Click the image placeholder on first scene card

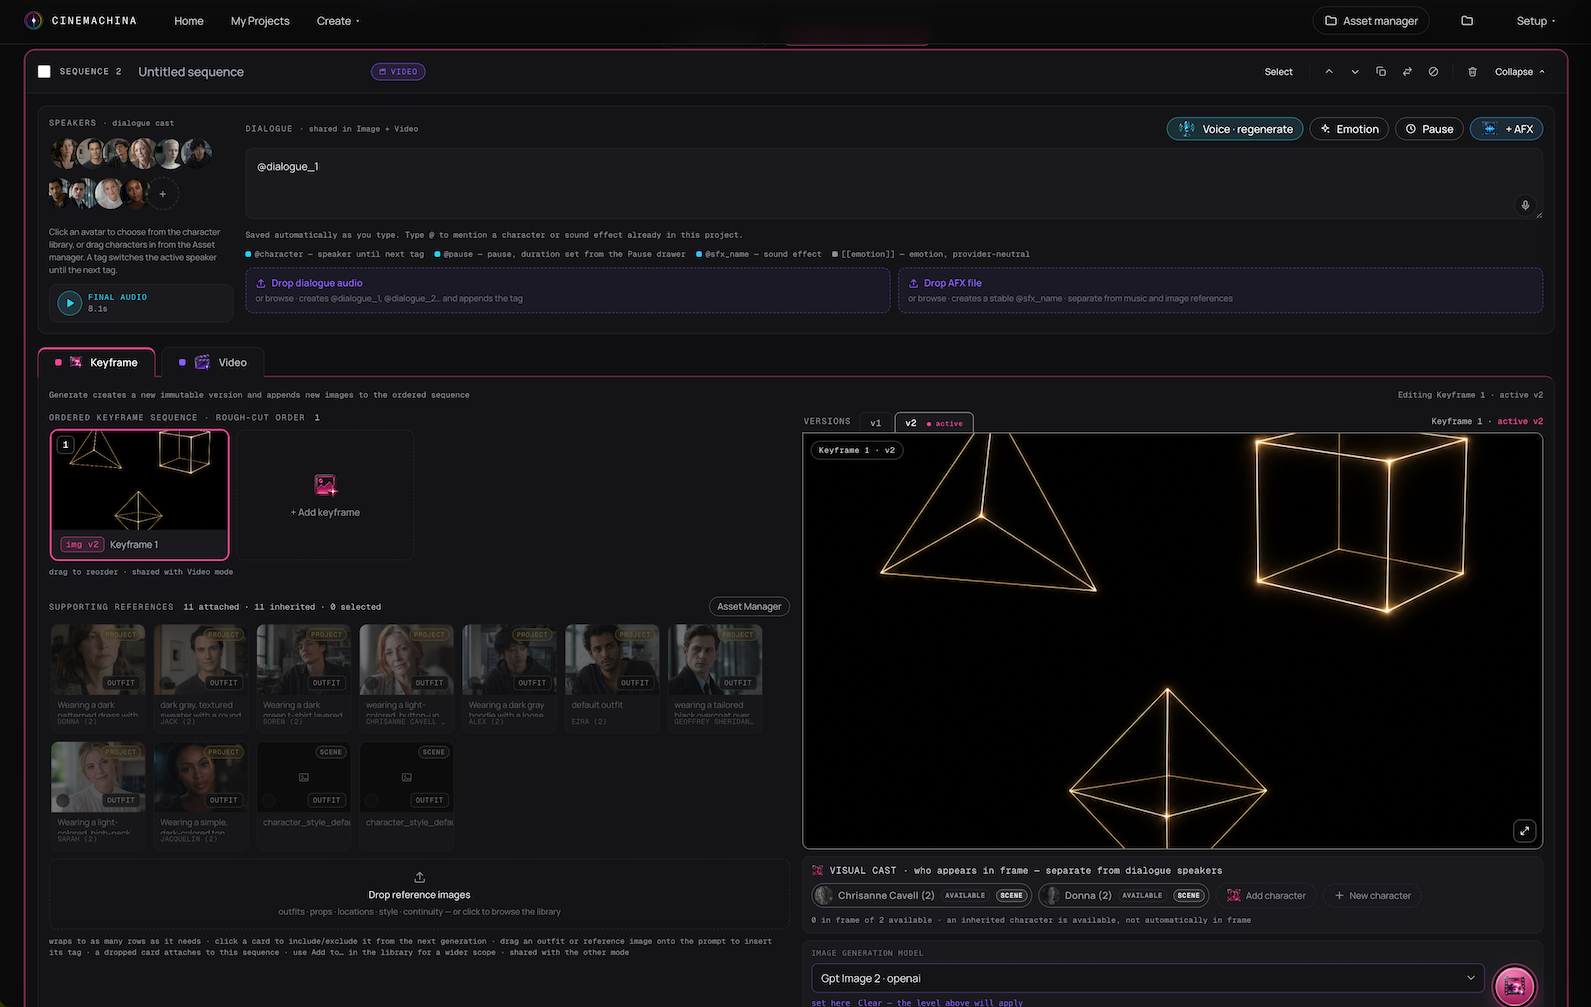pos(304,777)
